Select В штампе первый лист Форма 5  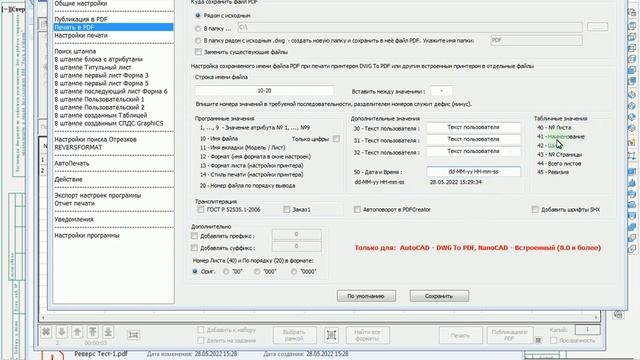coord(101,83)
